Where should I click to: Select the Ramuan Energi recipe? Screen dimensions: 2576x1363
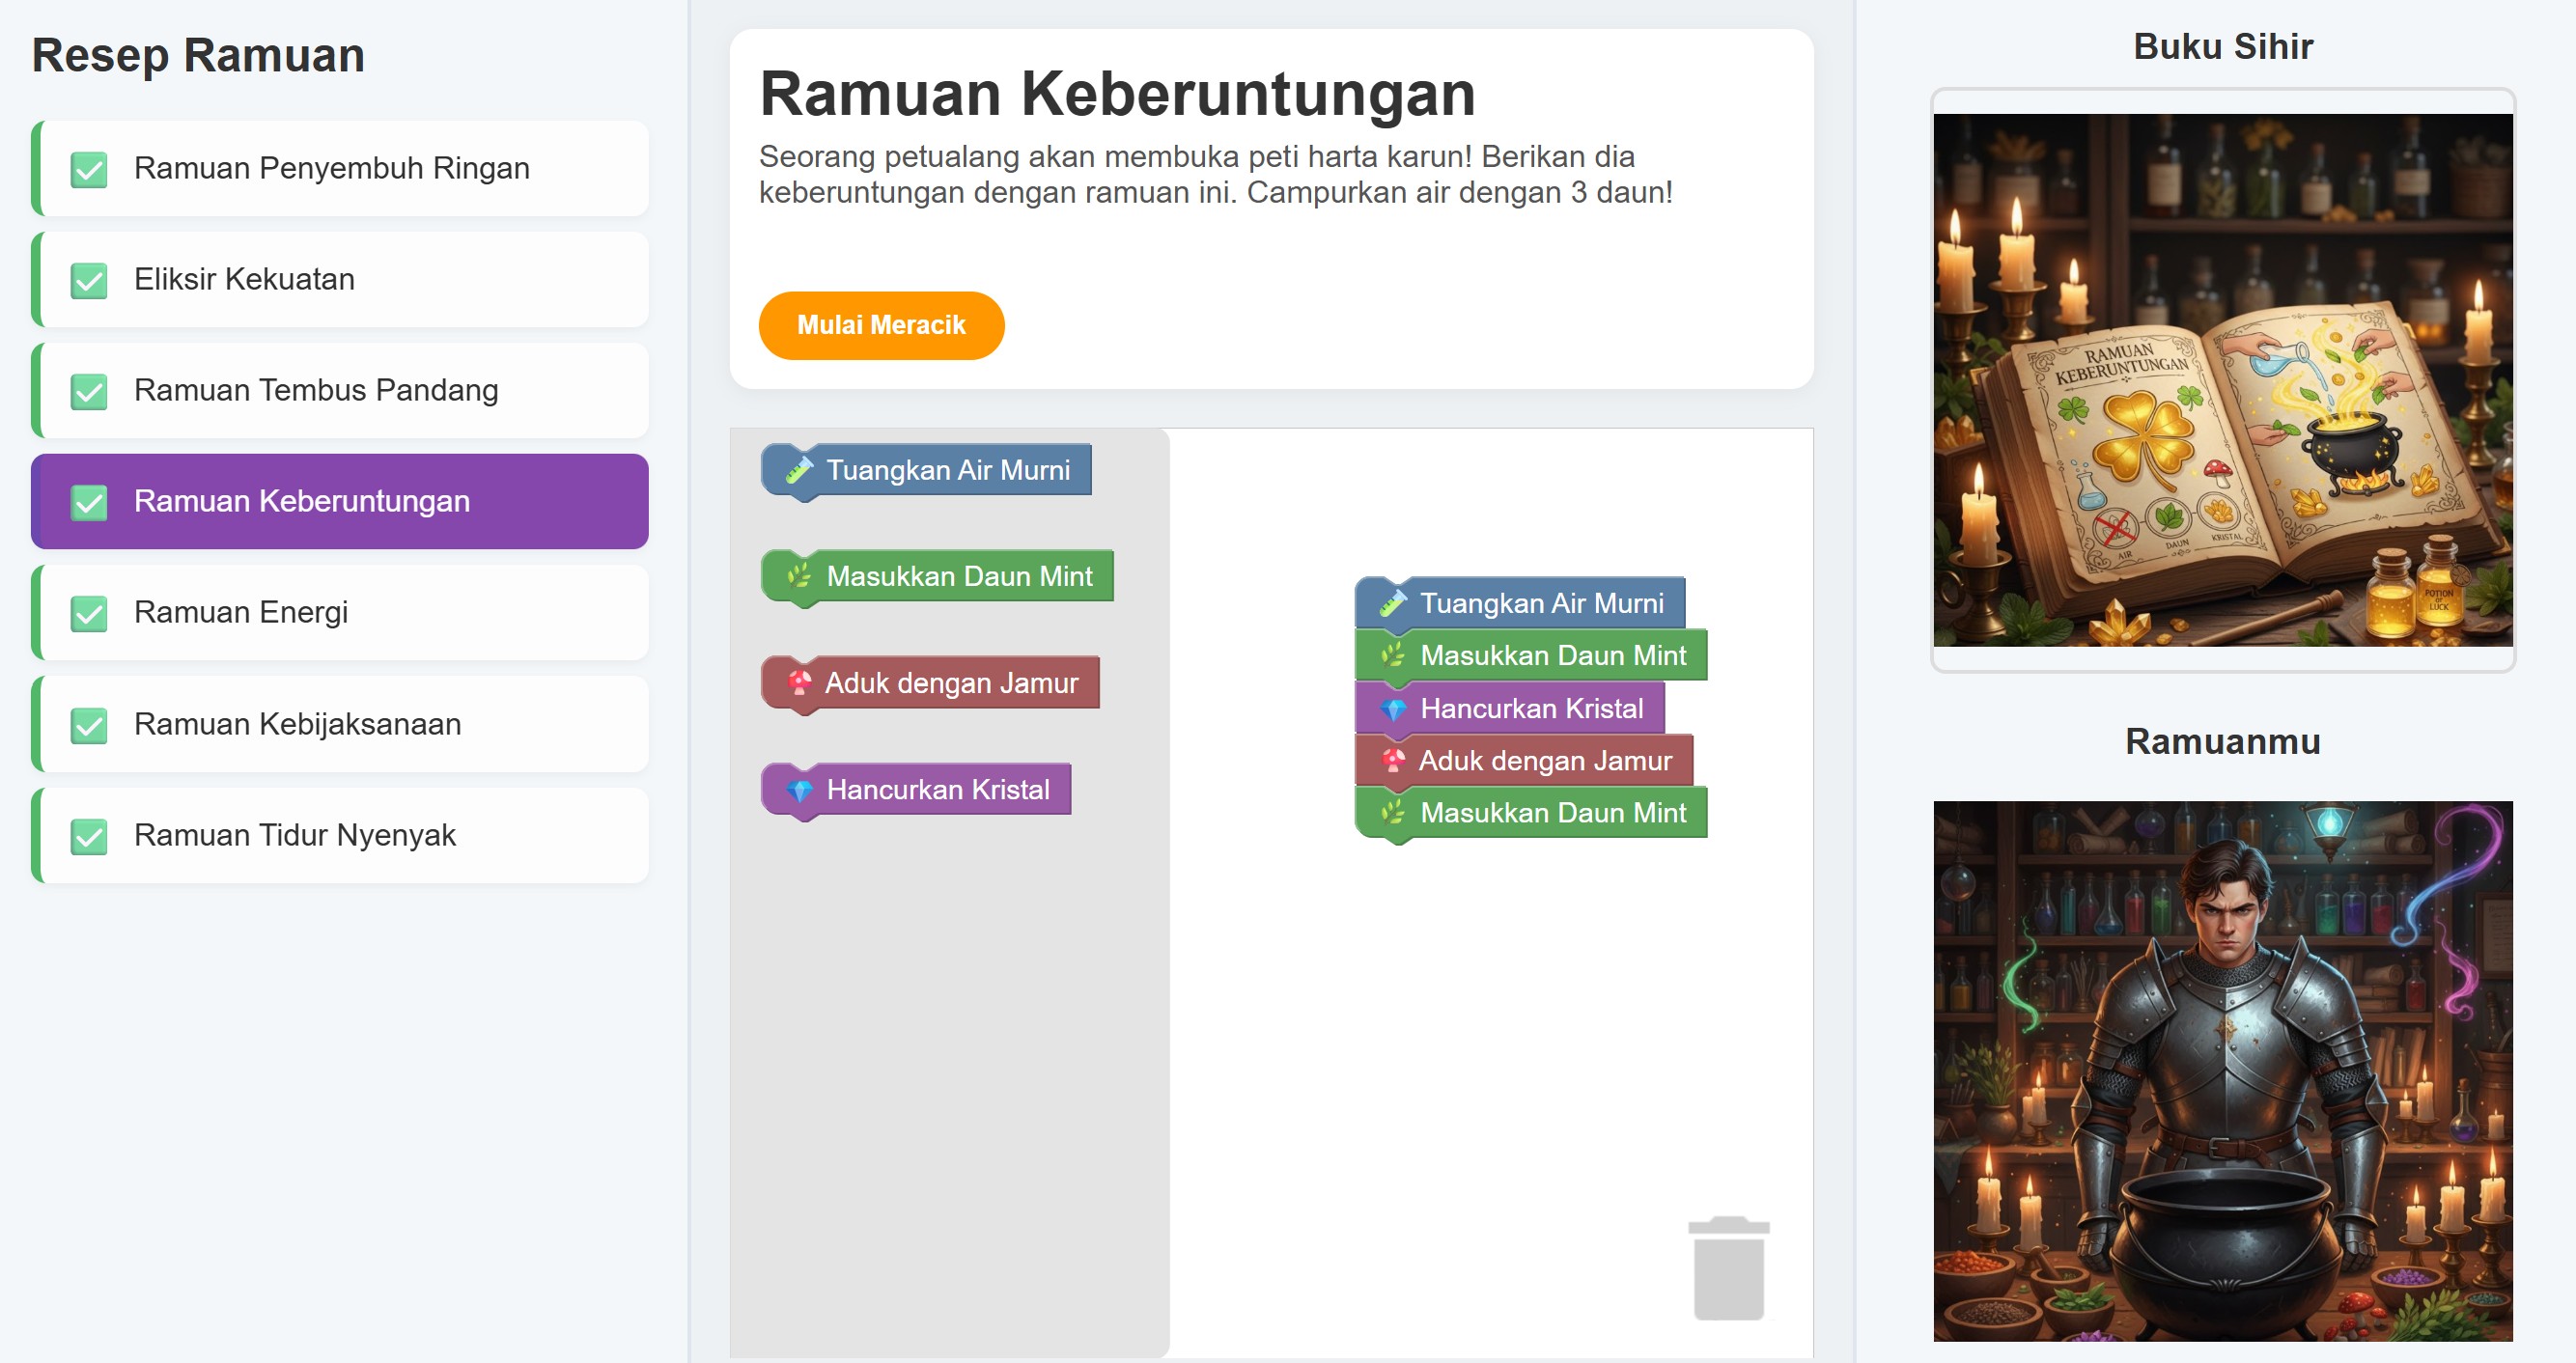click(340, 613)
